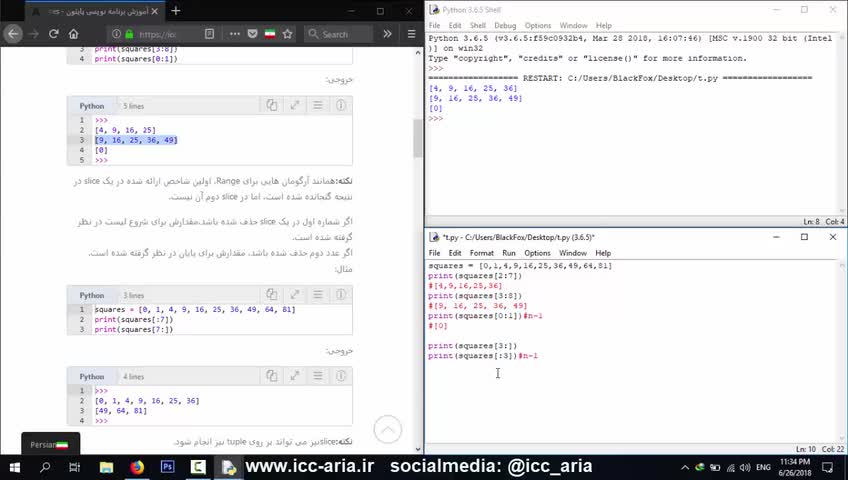Click the green padlock security icon
This screenshot has height=480, width=848.
point(129,34)
